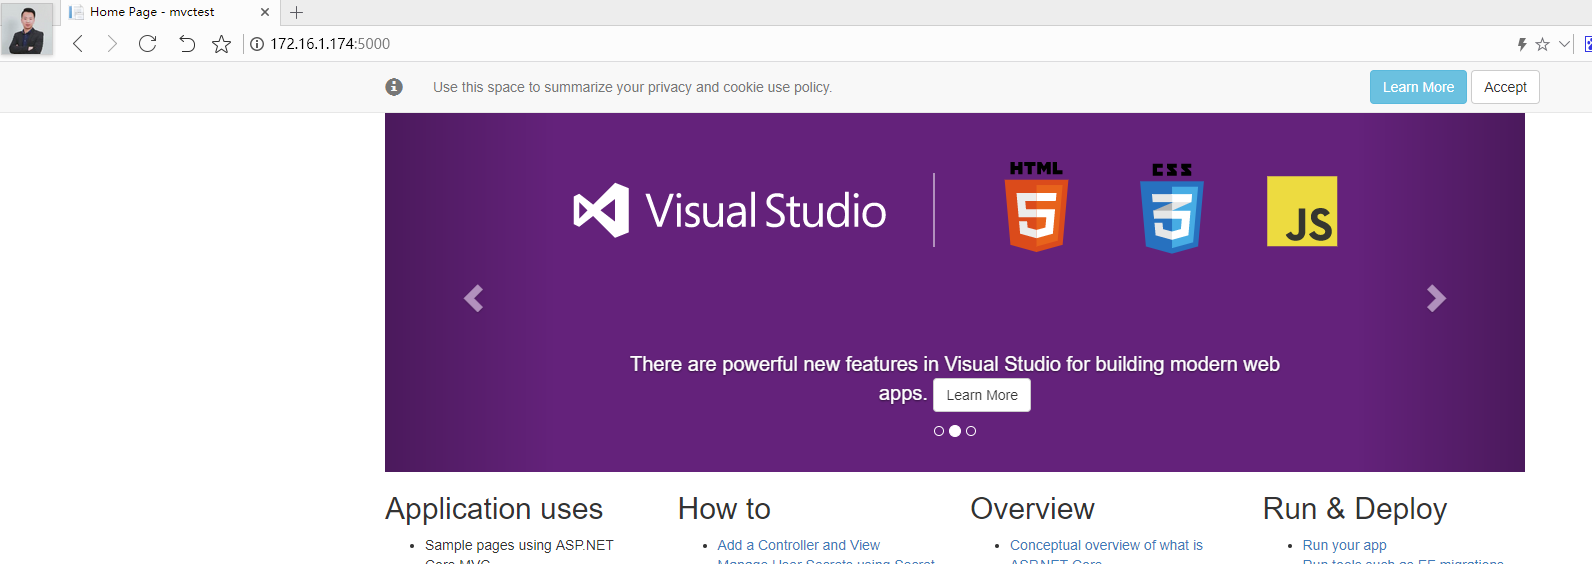This screenshot has width=1592, height=564.
Task: Click the lightning bolt icon in toolbar
Action: (x=1522, y=44)
